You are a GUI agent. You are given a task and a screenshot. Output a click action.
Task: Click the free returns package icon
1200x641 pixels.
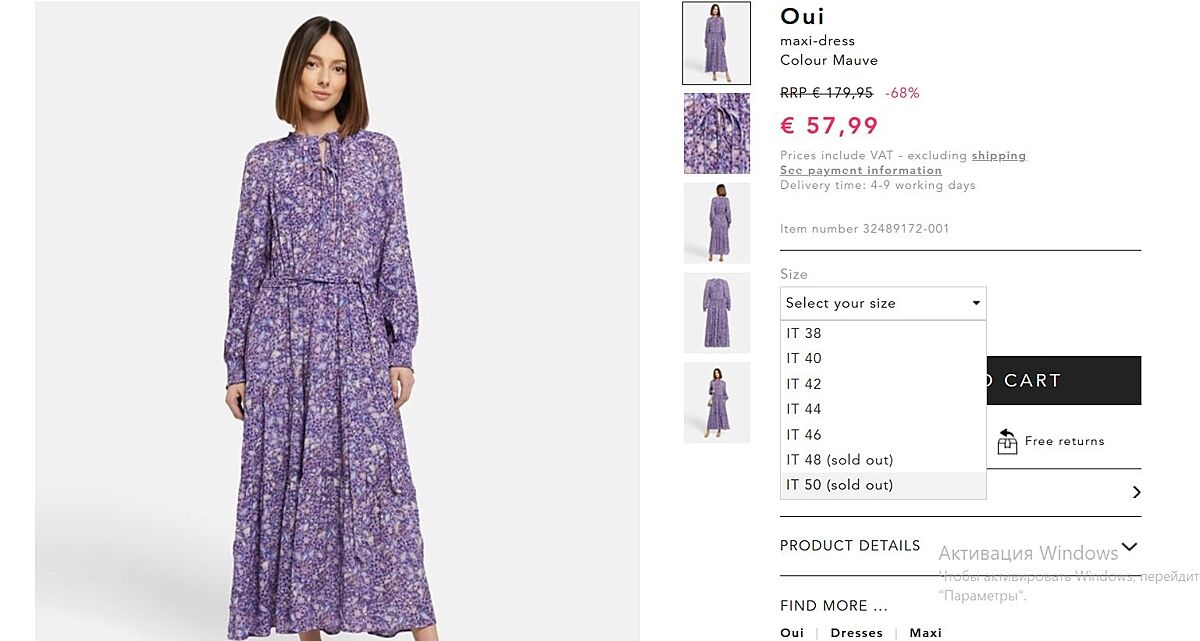(x=1007, y=441)
